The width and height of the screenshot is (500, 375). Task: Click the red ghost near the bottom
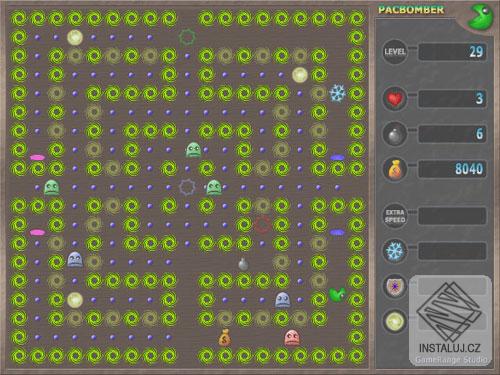292,338
